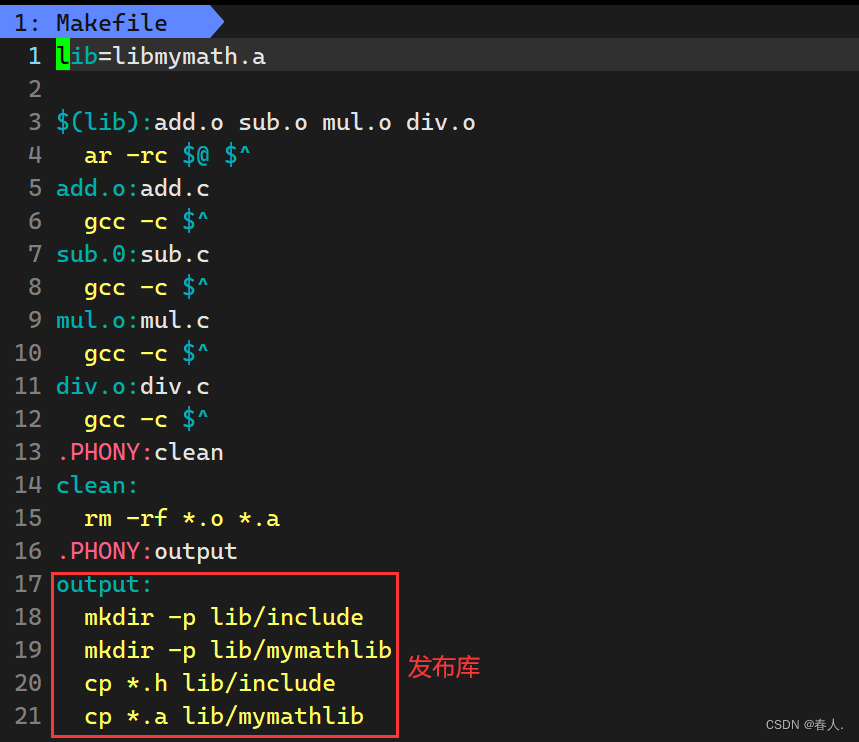Place cursor on libmymath.a text
This screenshot has height=742, width=859.
tap(190, 57)
